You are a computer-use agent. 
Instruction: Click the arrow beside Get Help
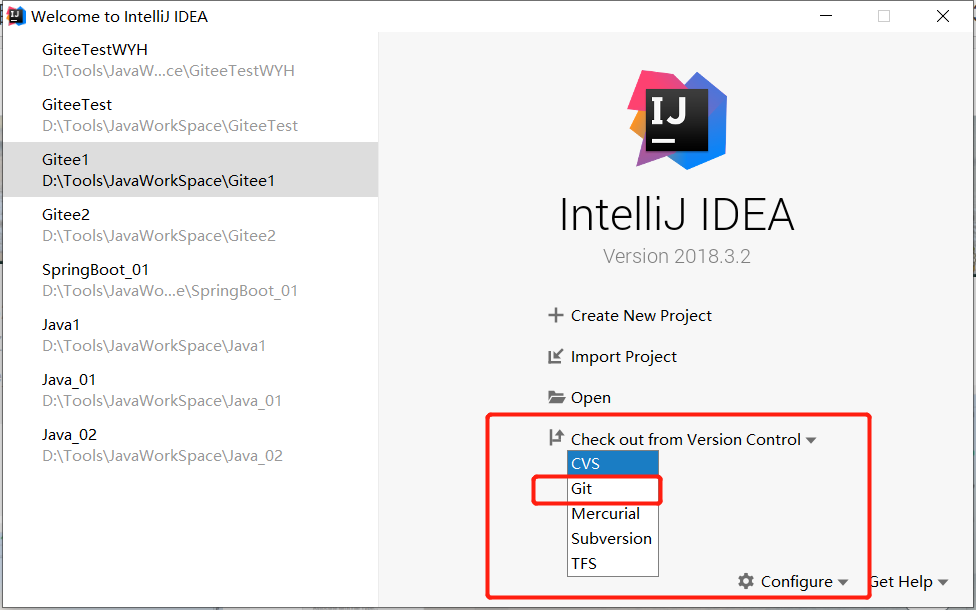pyautogui.click(x=943, y=583)
